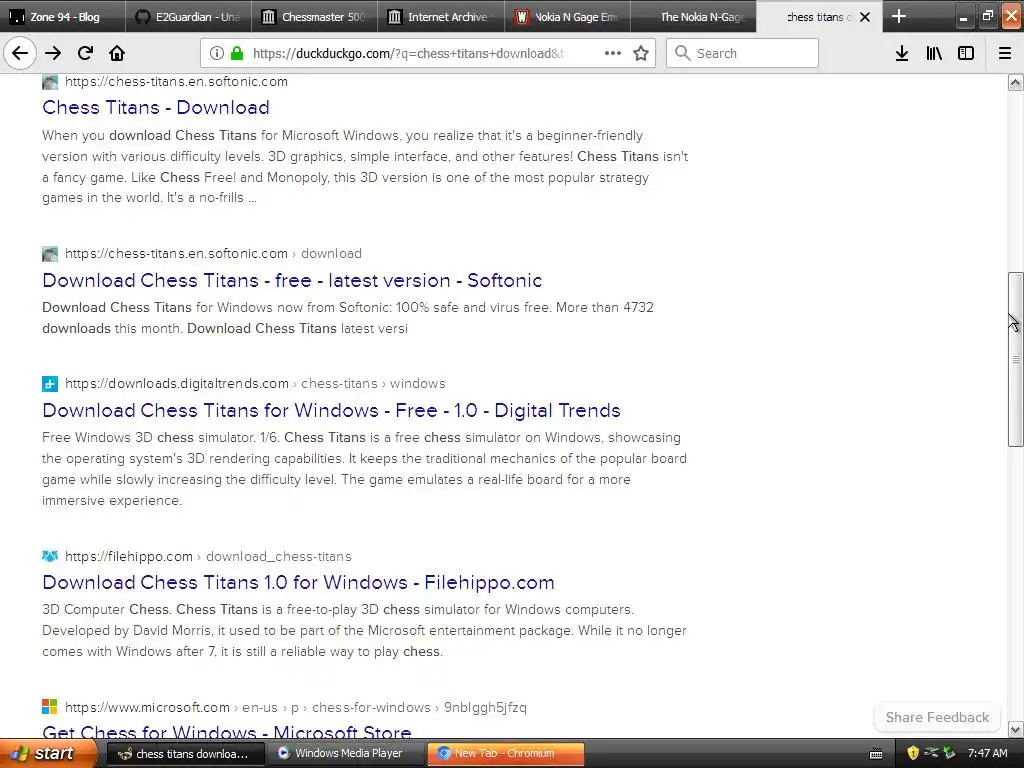Switch to chess titans download taskbar window

tap(184, 754)
